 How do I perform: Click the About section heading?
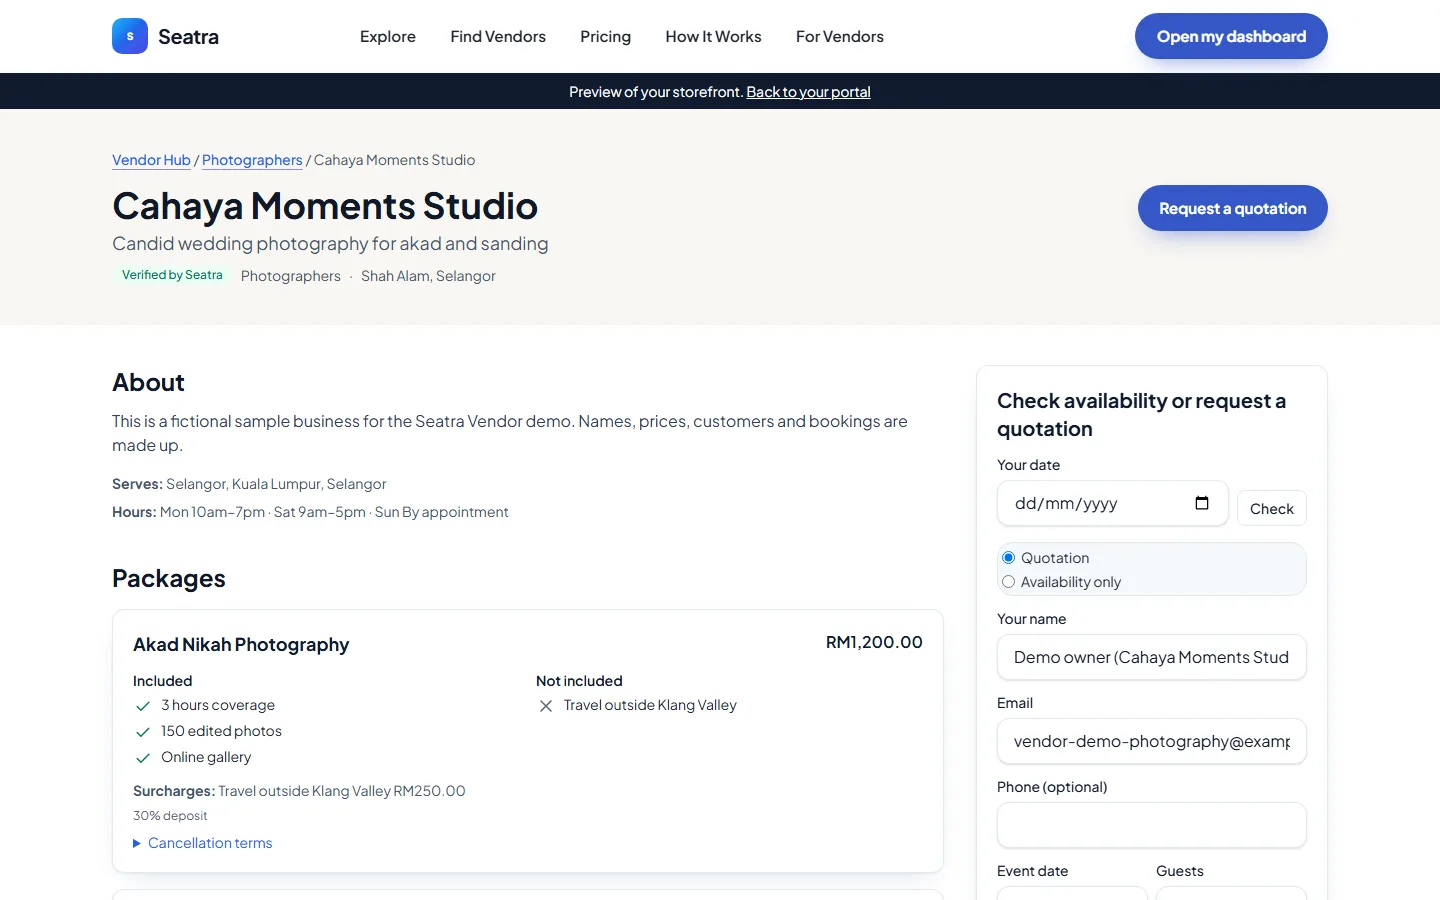pyautogui.click(x=148, y=382)
